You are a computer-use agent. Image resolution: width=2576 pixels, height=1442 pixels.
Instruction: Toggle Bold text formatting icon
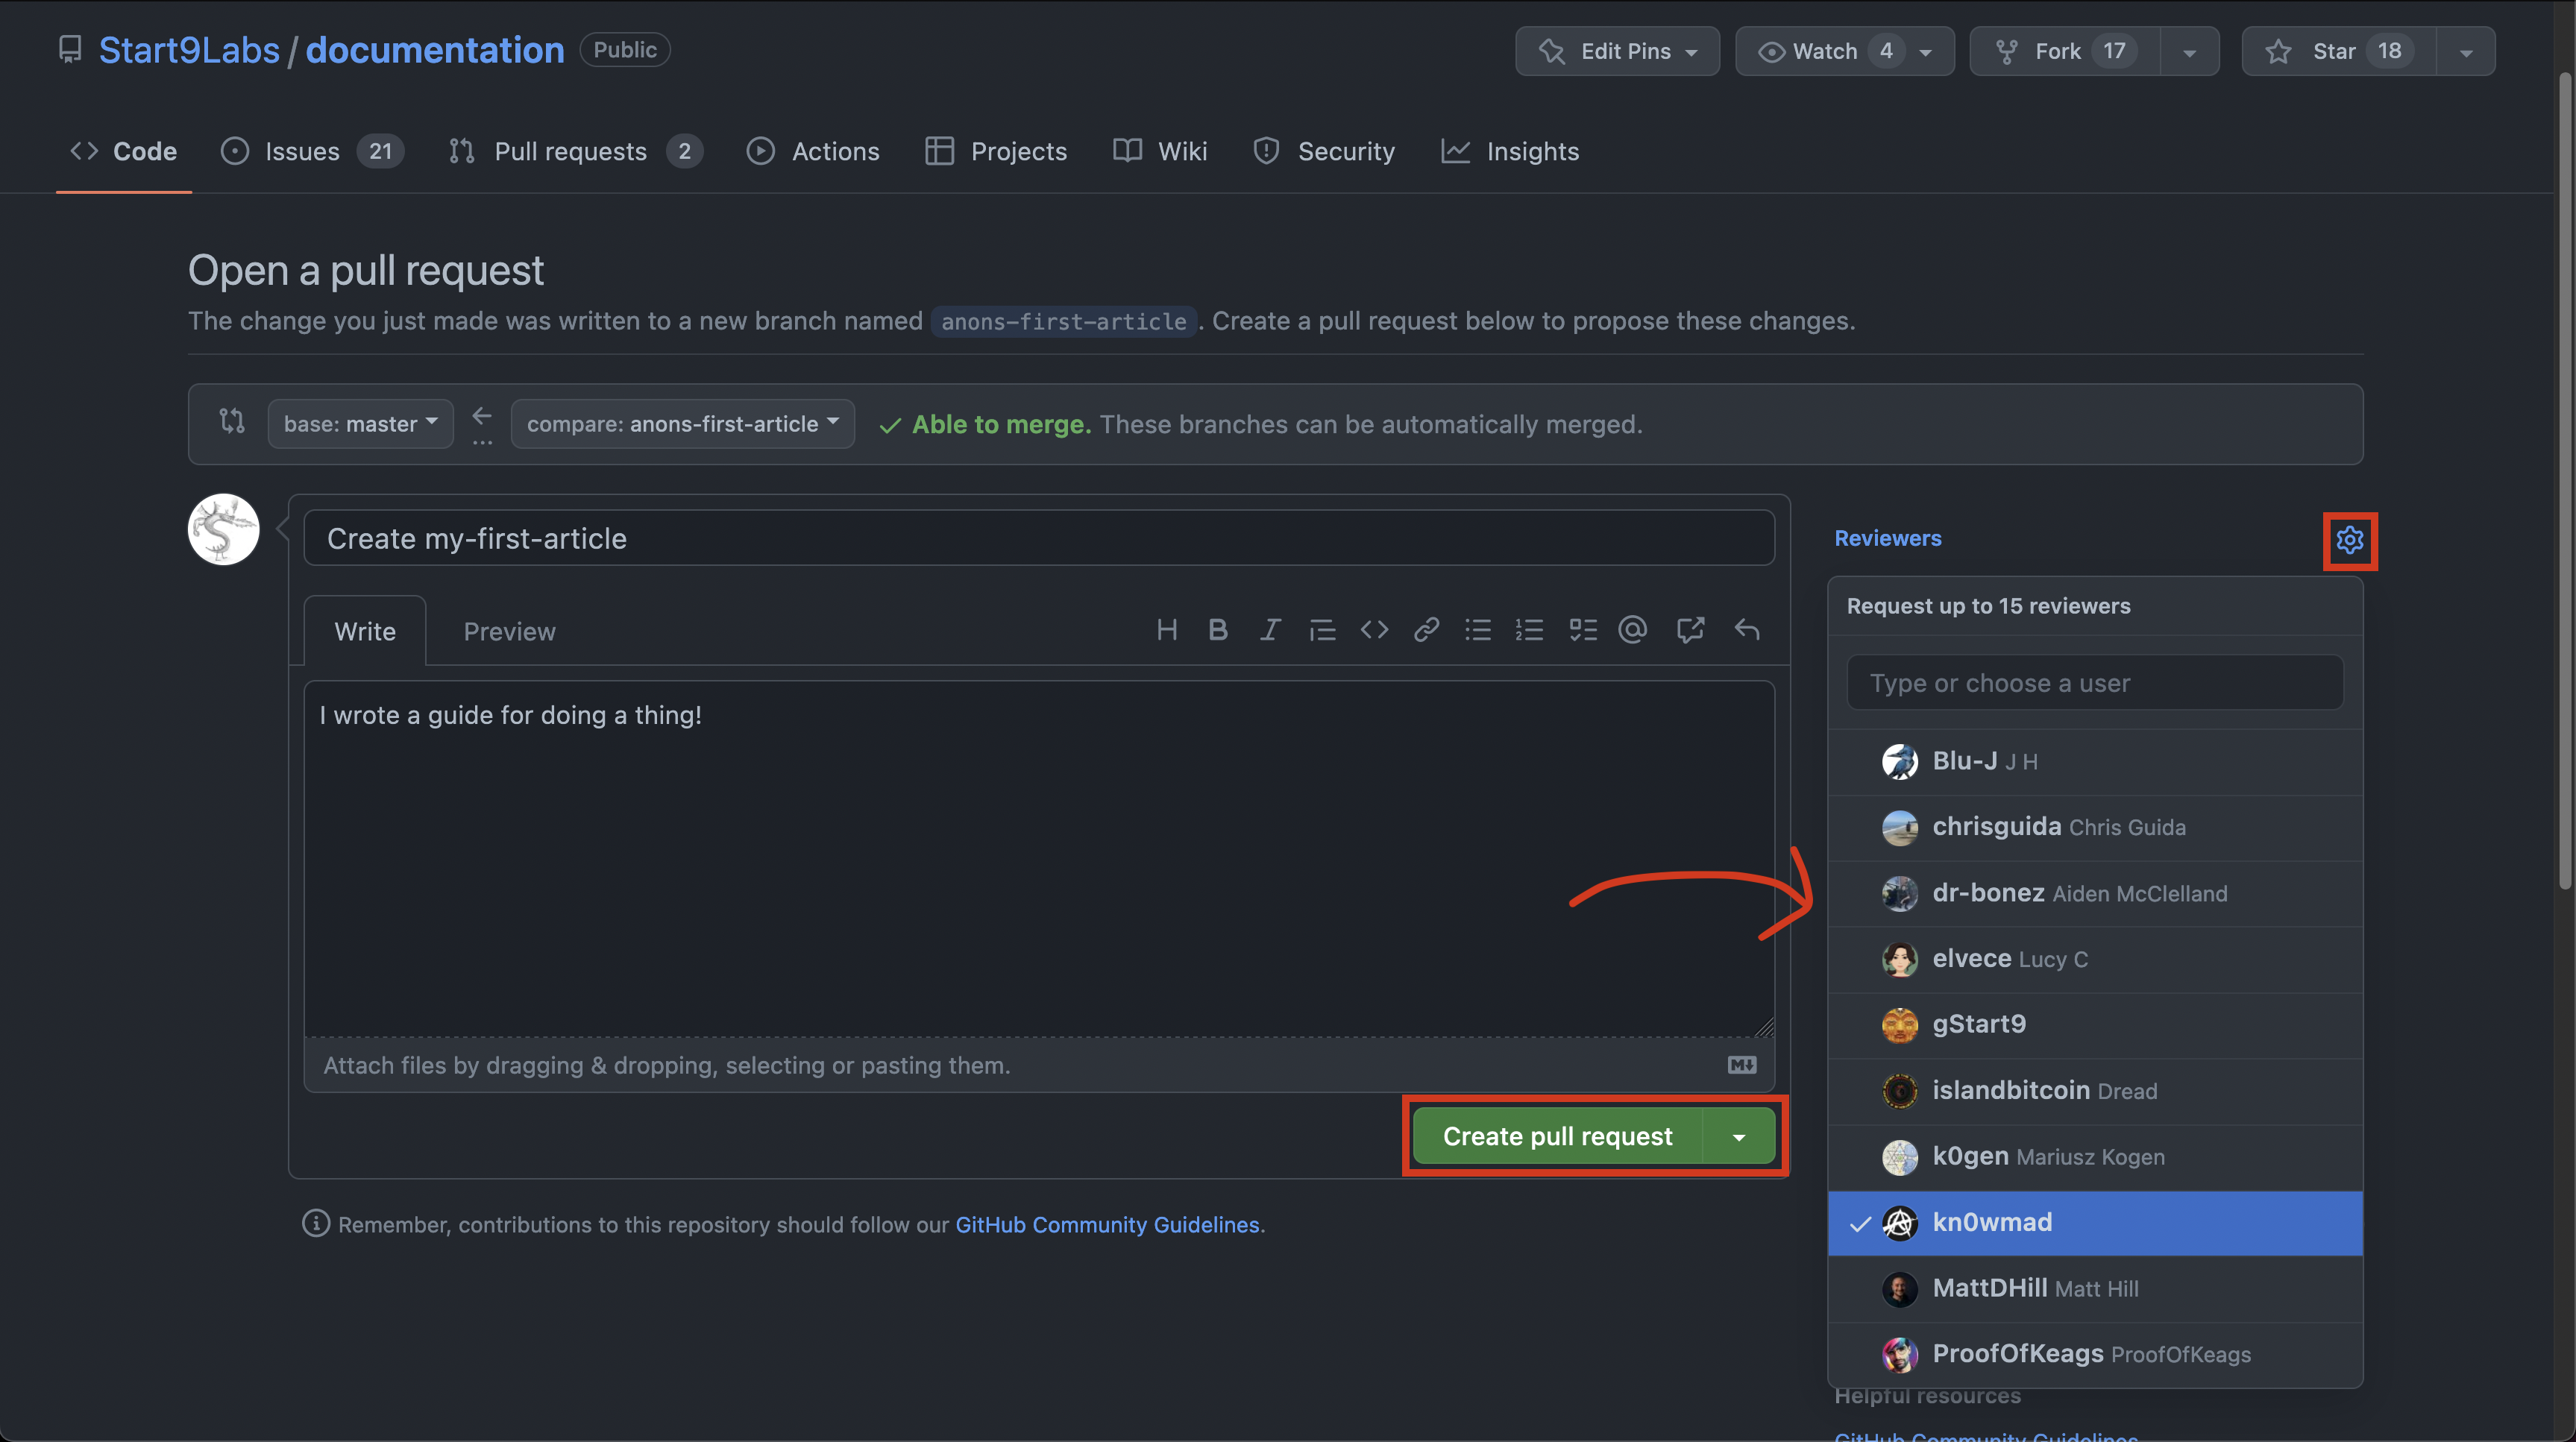(1217, 630)
